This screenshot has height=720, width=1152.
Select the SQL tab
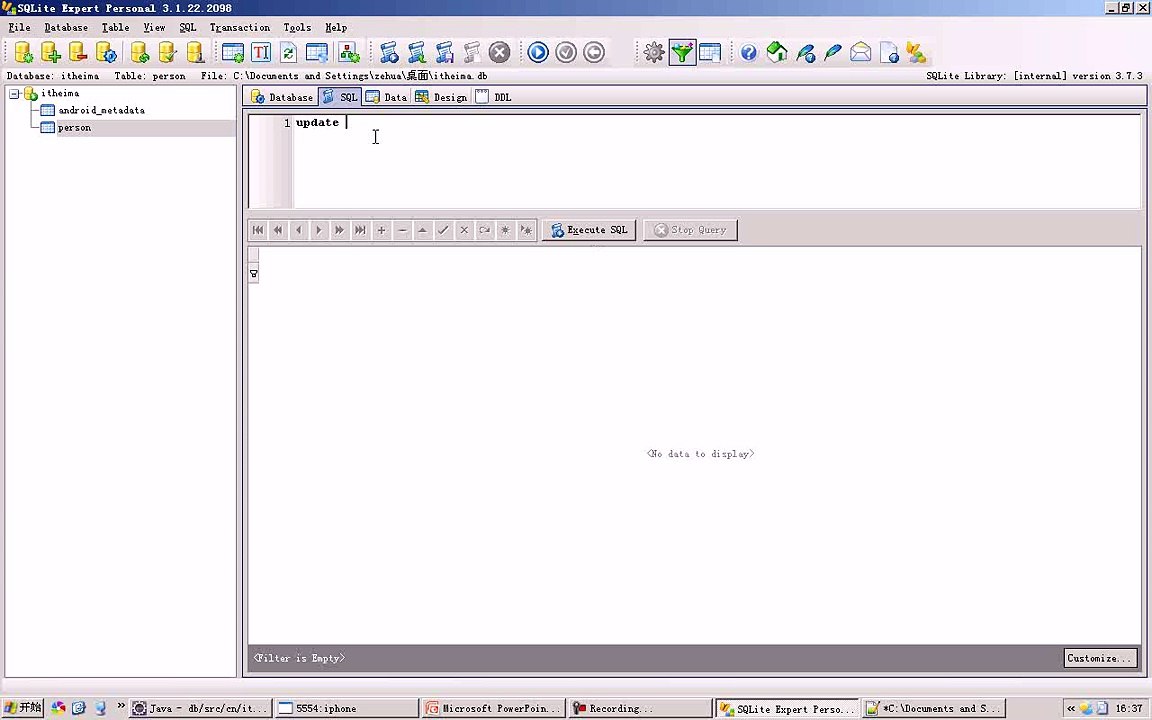point(340,97)
